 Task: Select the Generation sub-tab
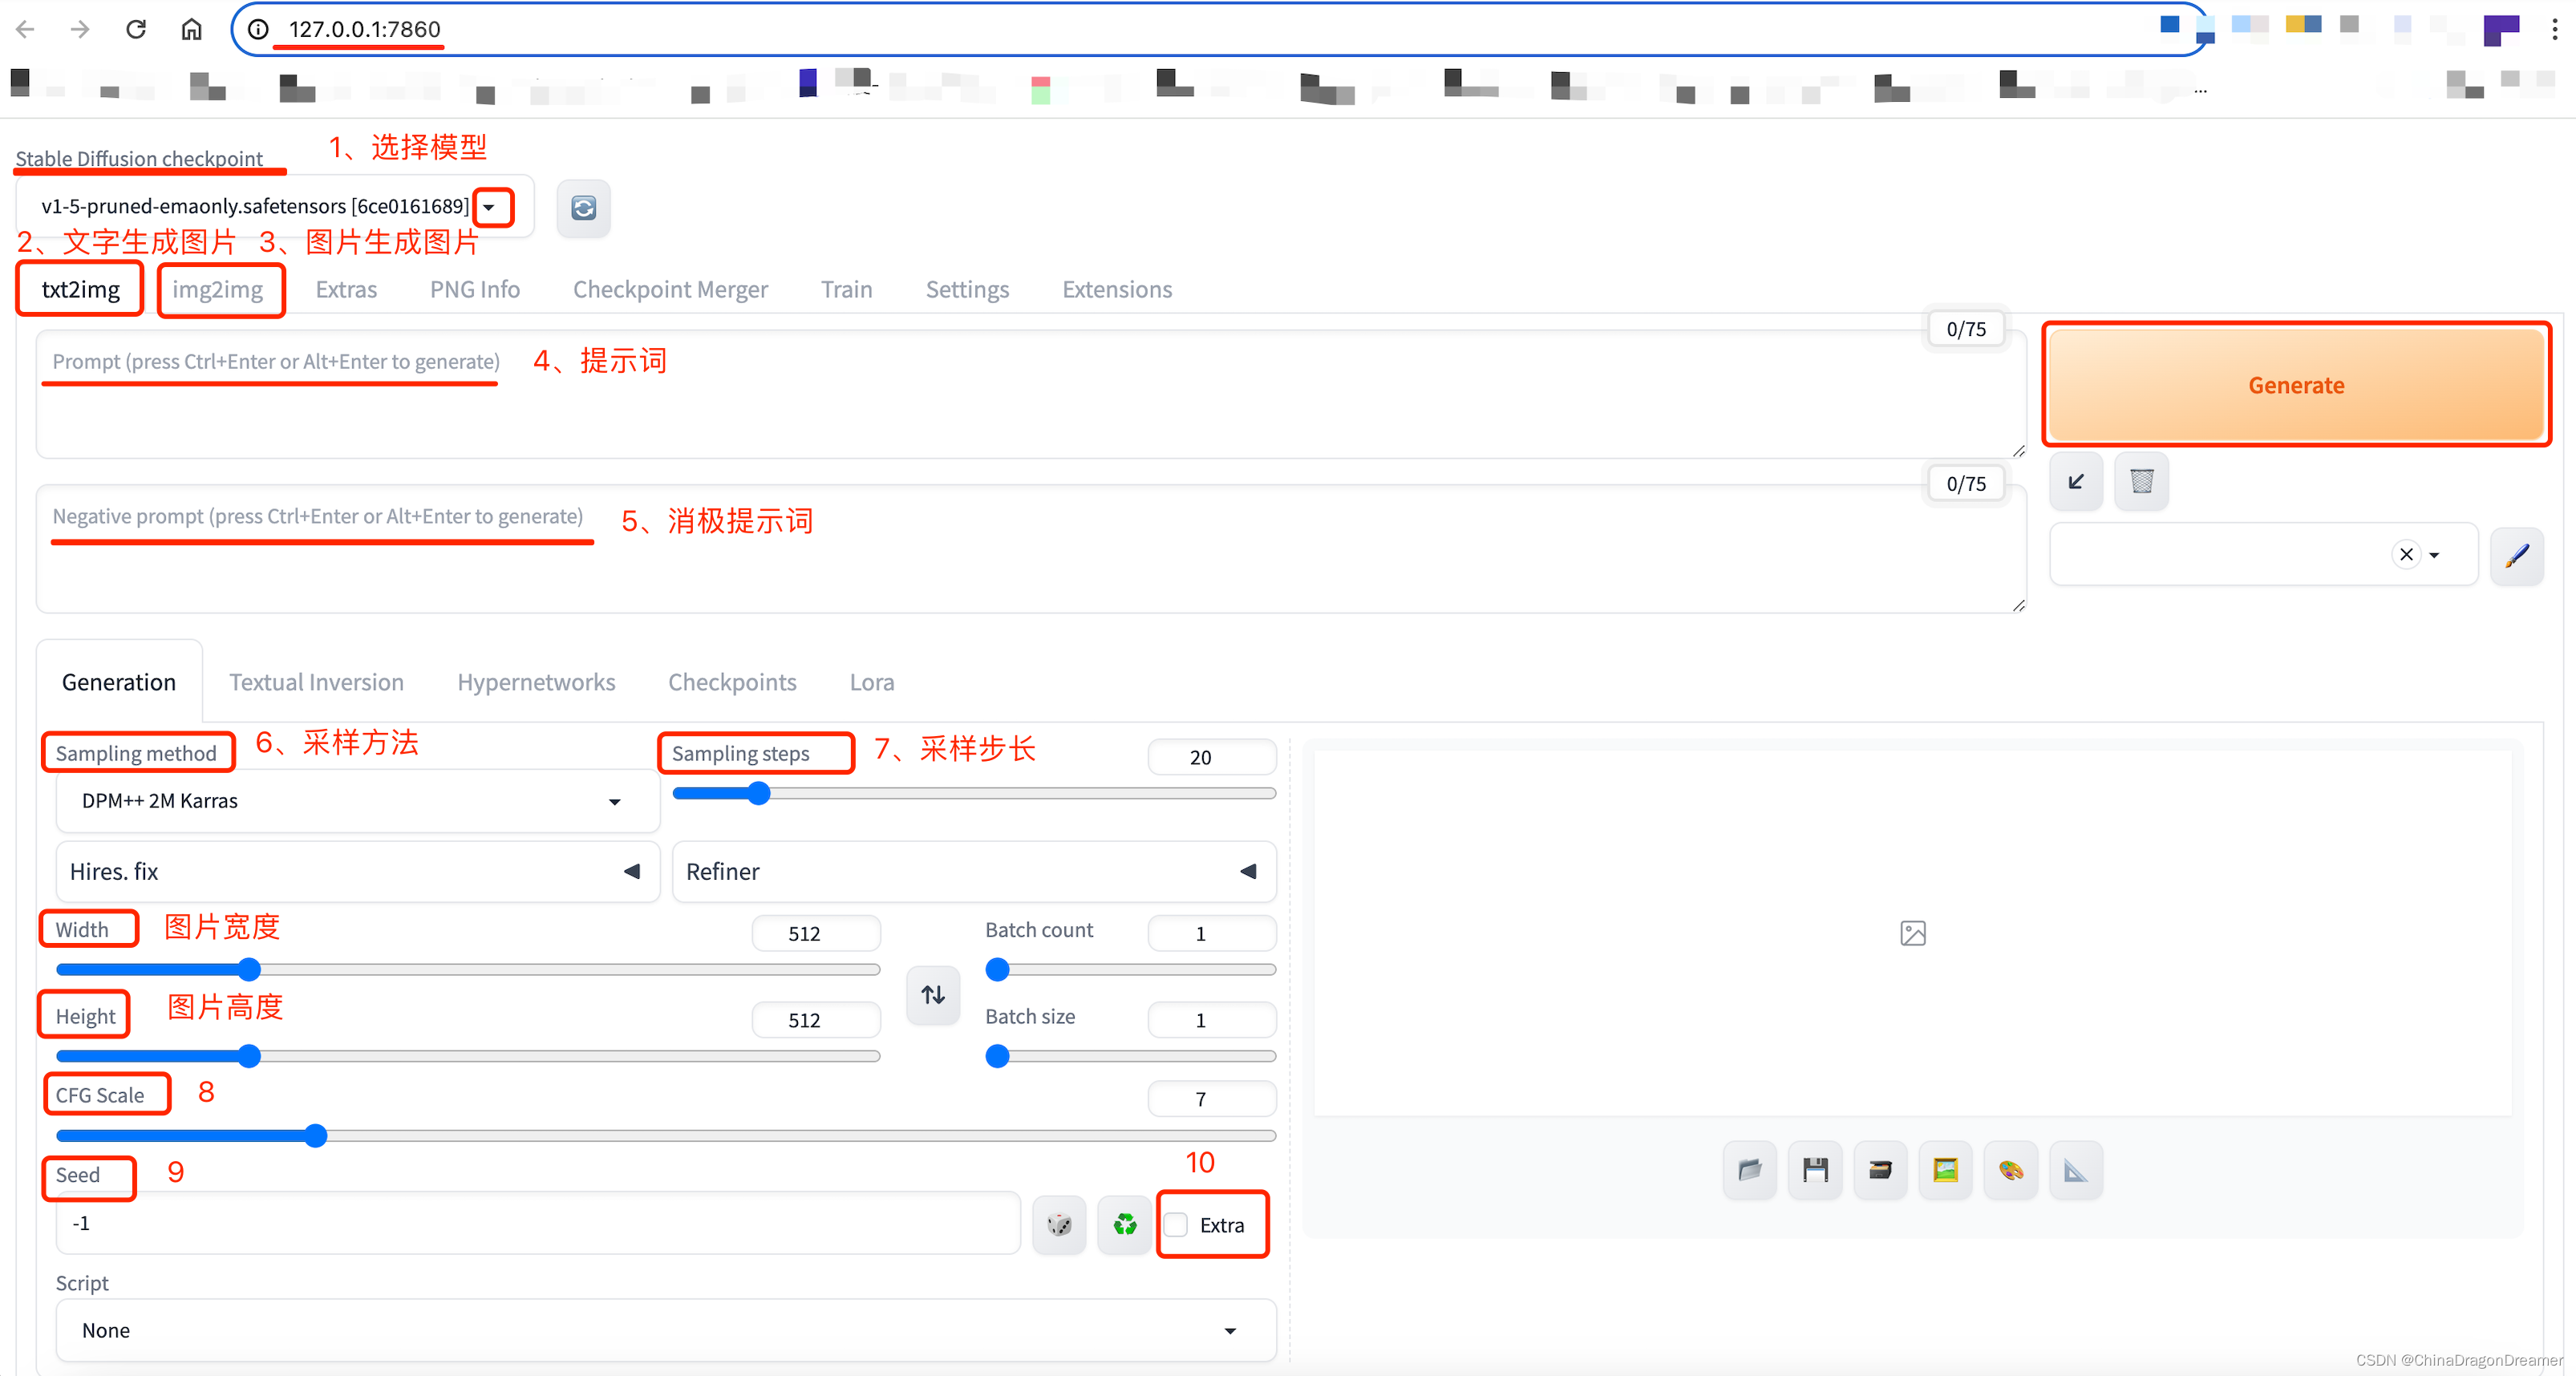[119, 682]
